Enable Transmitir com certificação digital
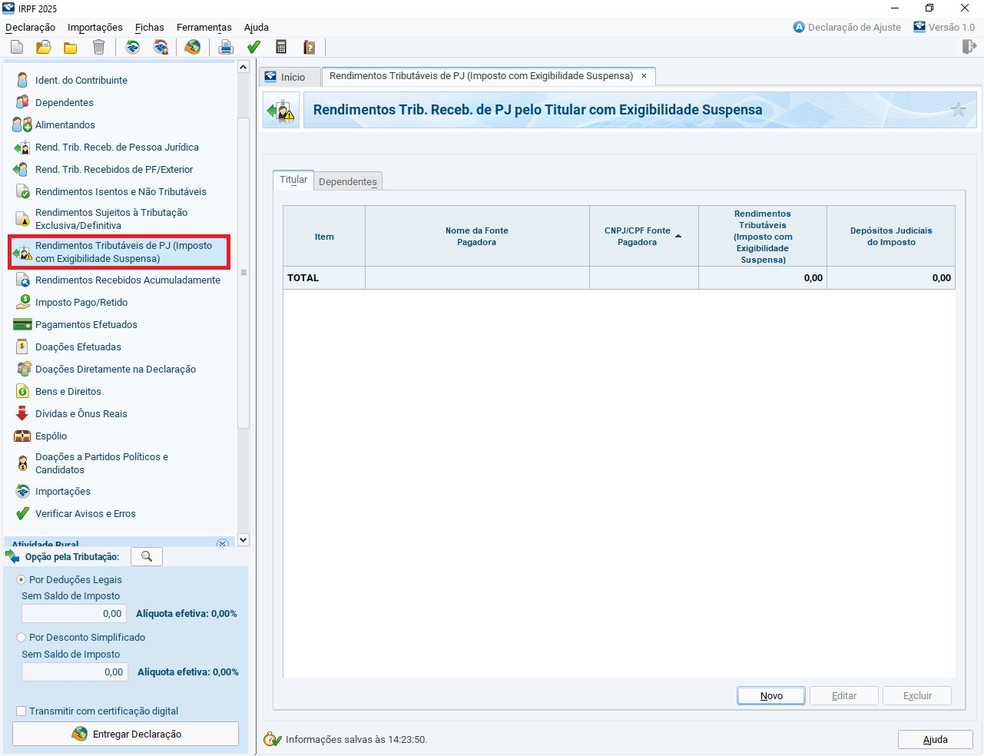 point(22,711)
